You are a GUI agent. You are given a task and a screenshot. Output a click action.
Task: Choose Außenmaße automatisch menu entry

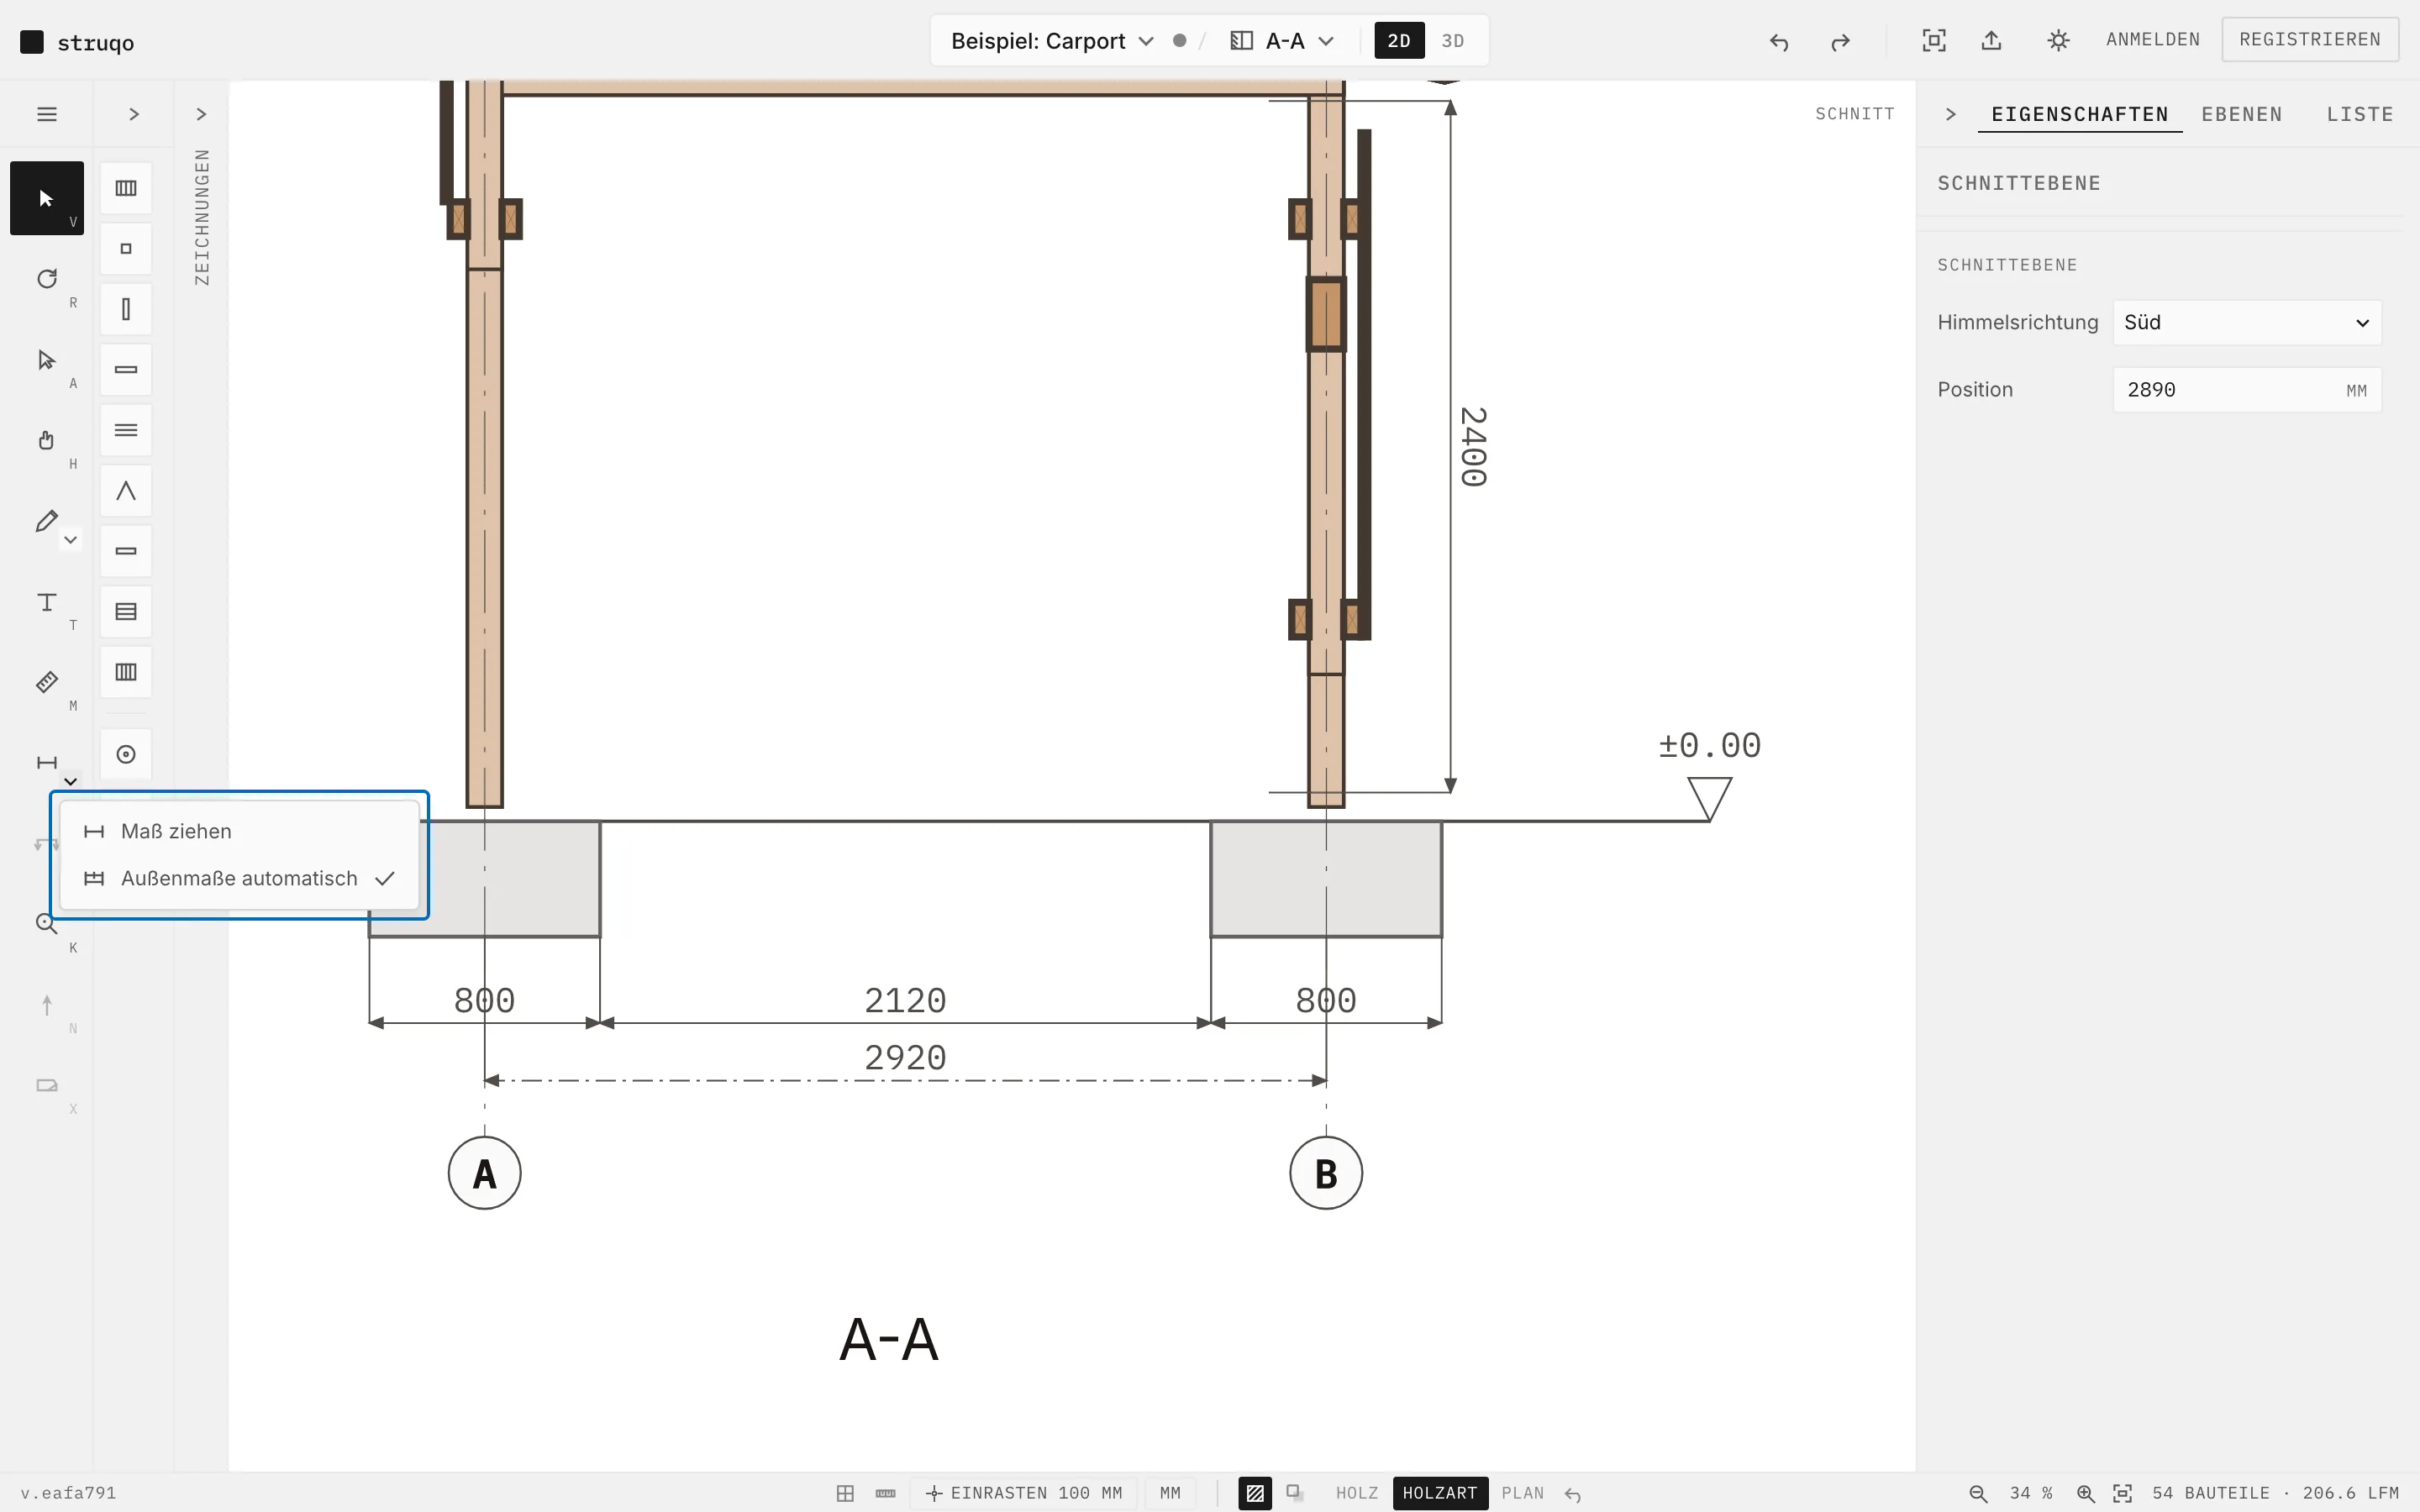[x=239, y=878]
